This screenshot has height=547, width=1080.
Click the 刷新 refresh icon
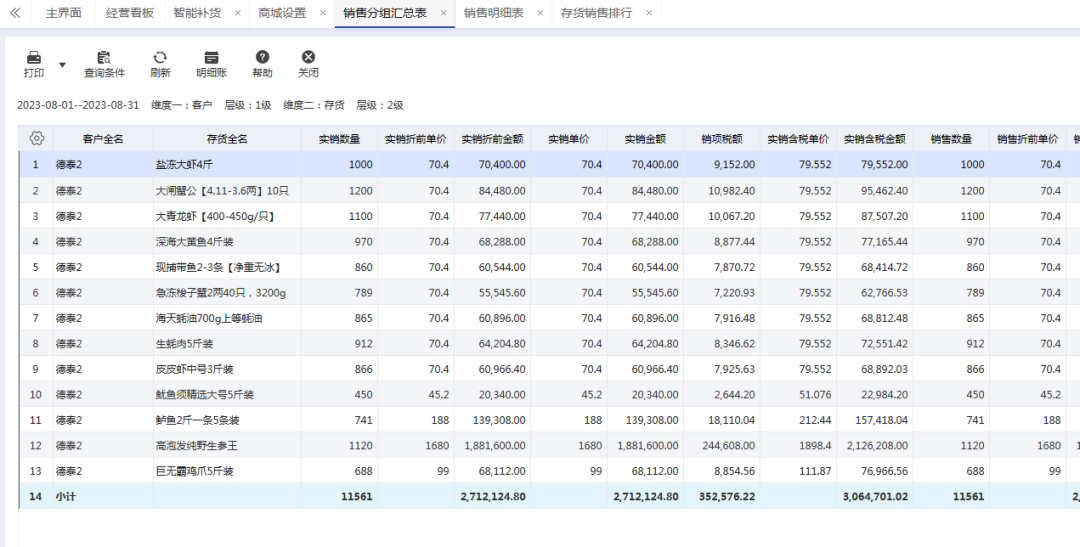160,58
